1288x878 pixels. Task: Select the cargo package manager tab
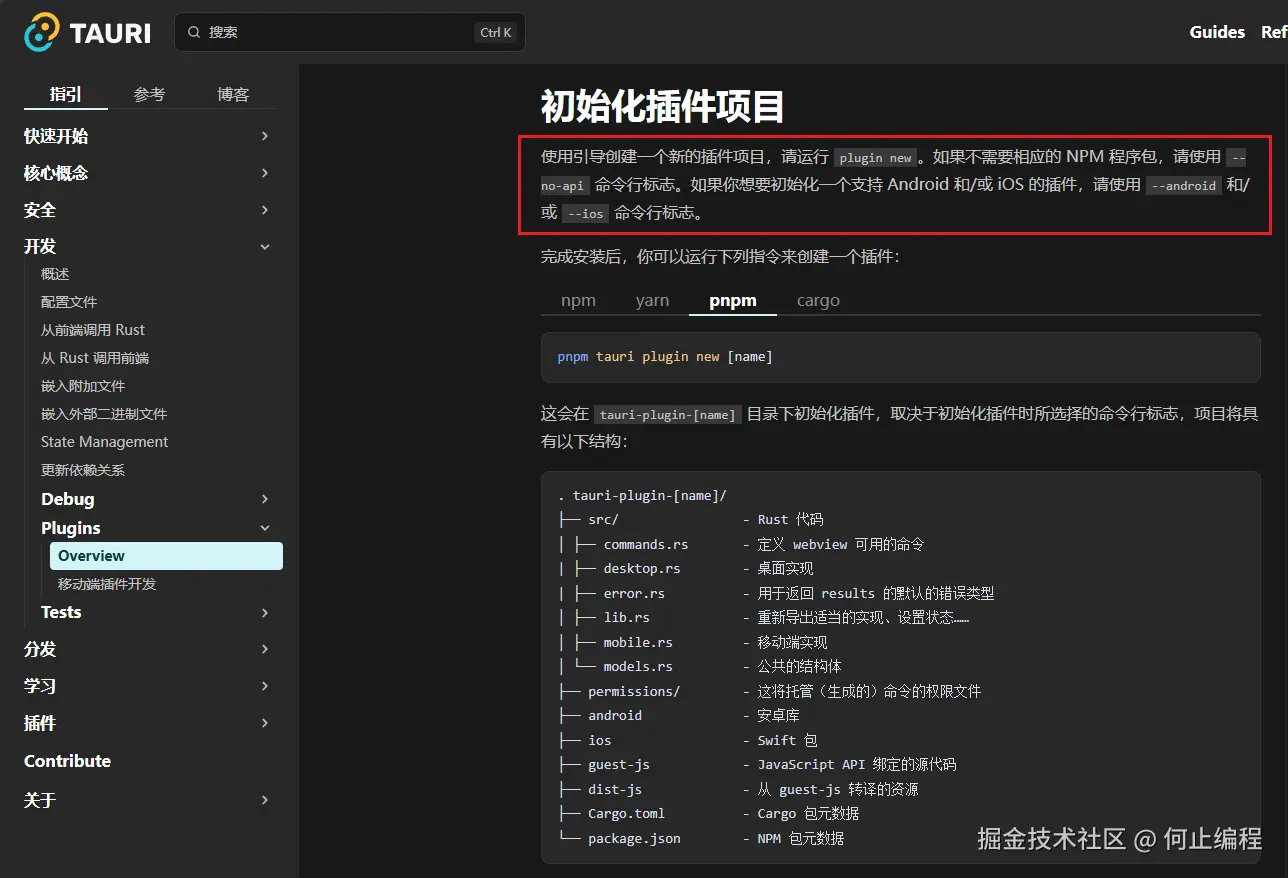click(818, 300)
